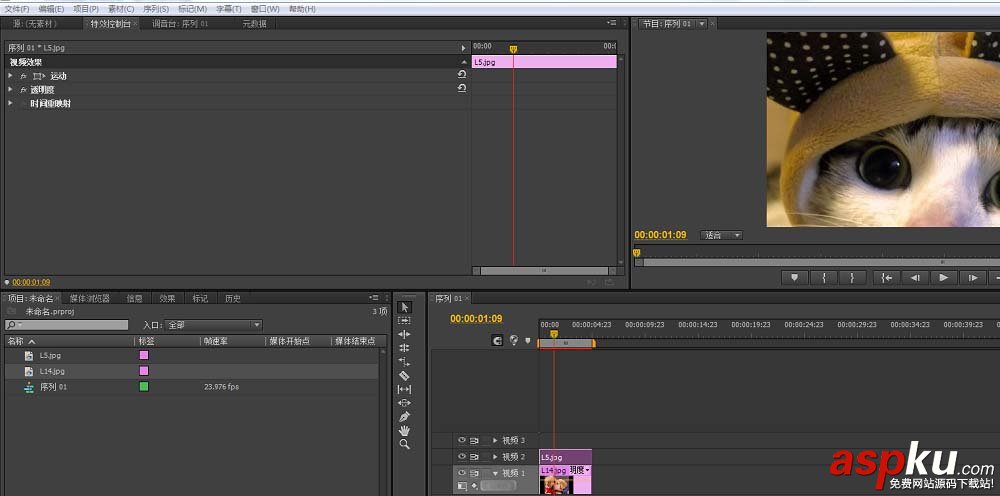Step back one frame
The image size is (1000, 496).
(x=915, y=277)
